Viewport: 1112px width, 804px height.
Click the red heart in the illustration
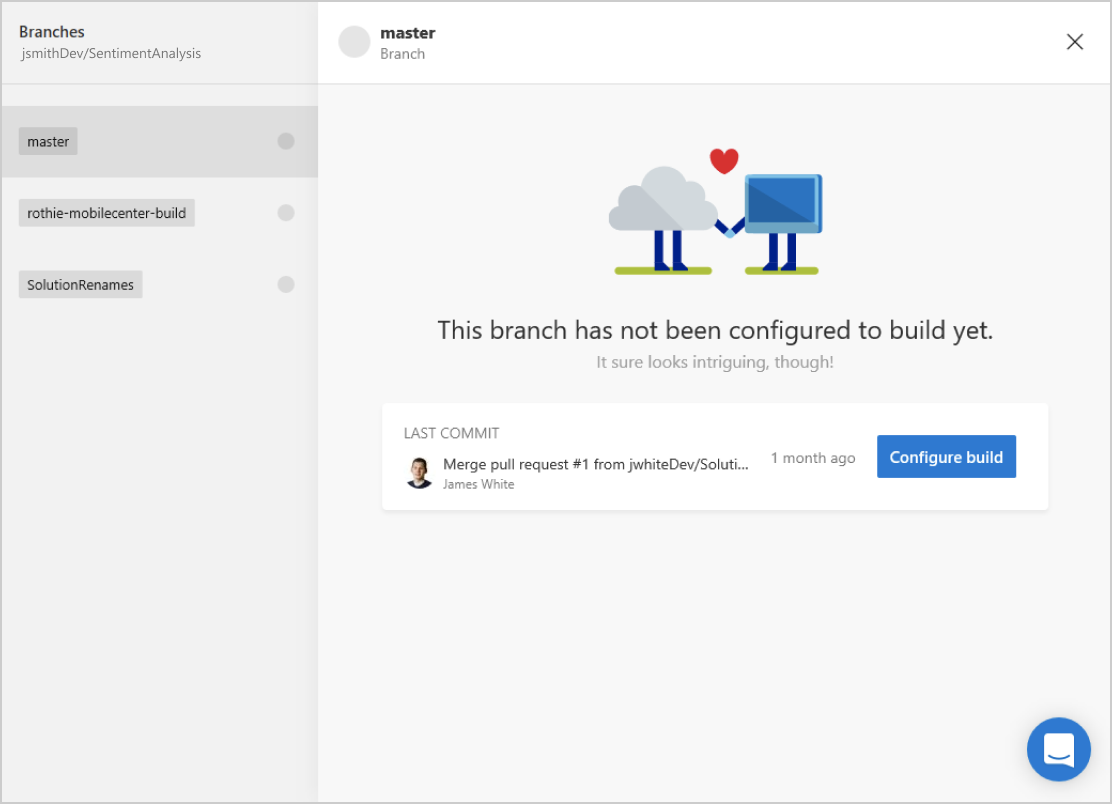[x=724, y=161]
